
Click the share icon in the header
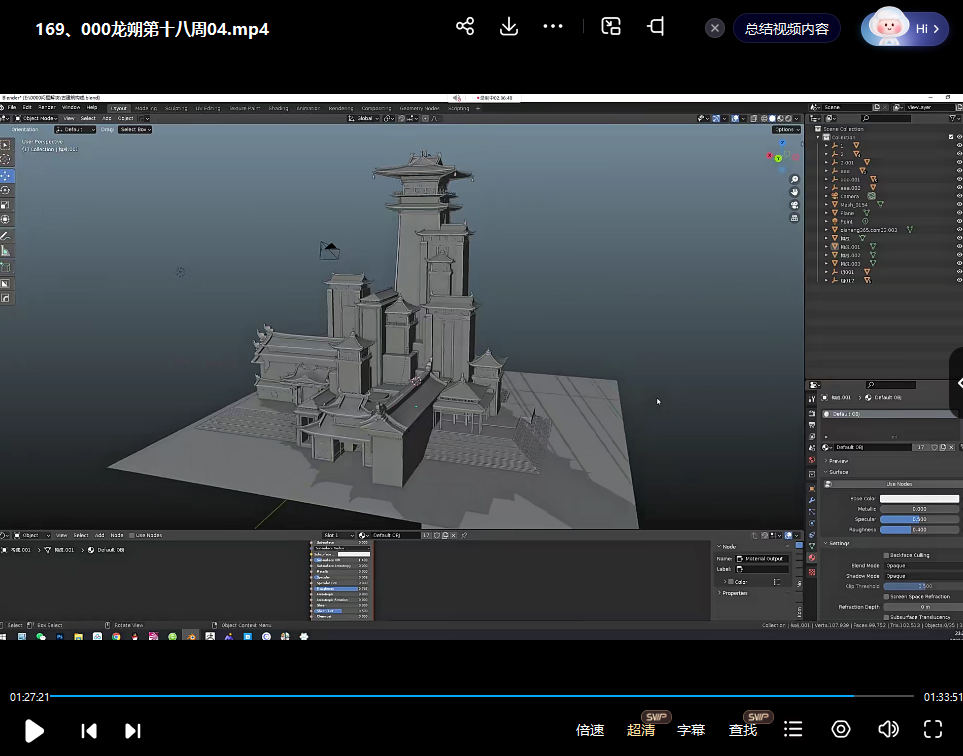[x=465, y=27]
